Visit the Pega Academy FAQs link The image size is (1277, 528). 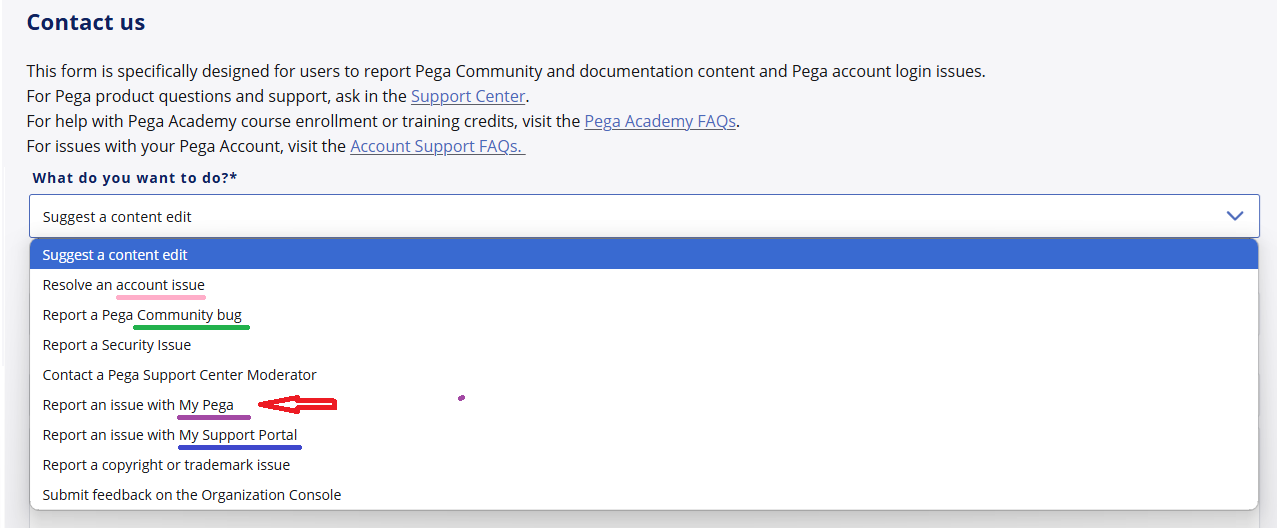[x=660, y=121]
